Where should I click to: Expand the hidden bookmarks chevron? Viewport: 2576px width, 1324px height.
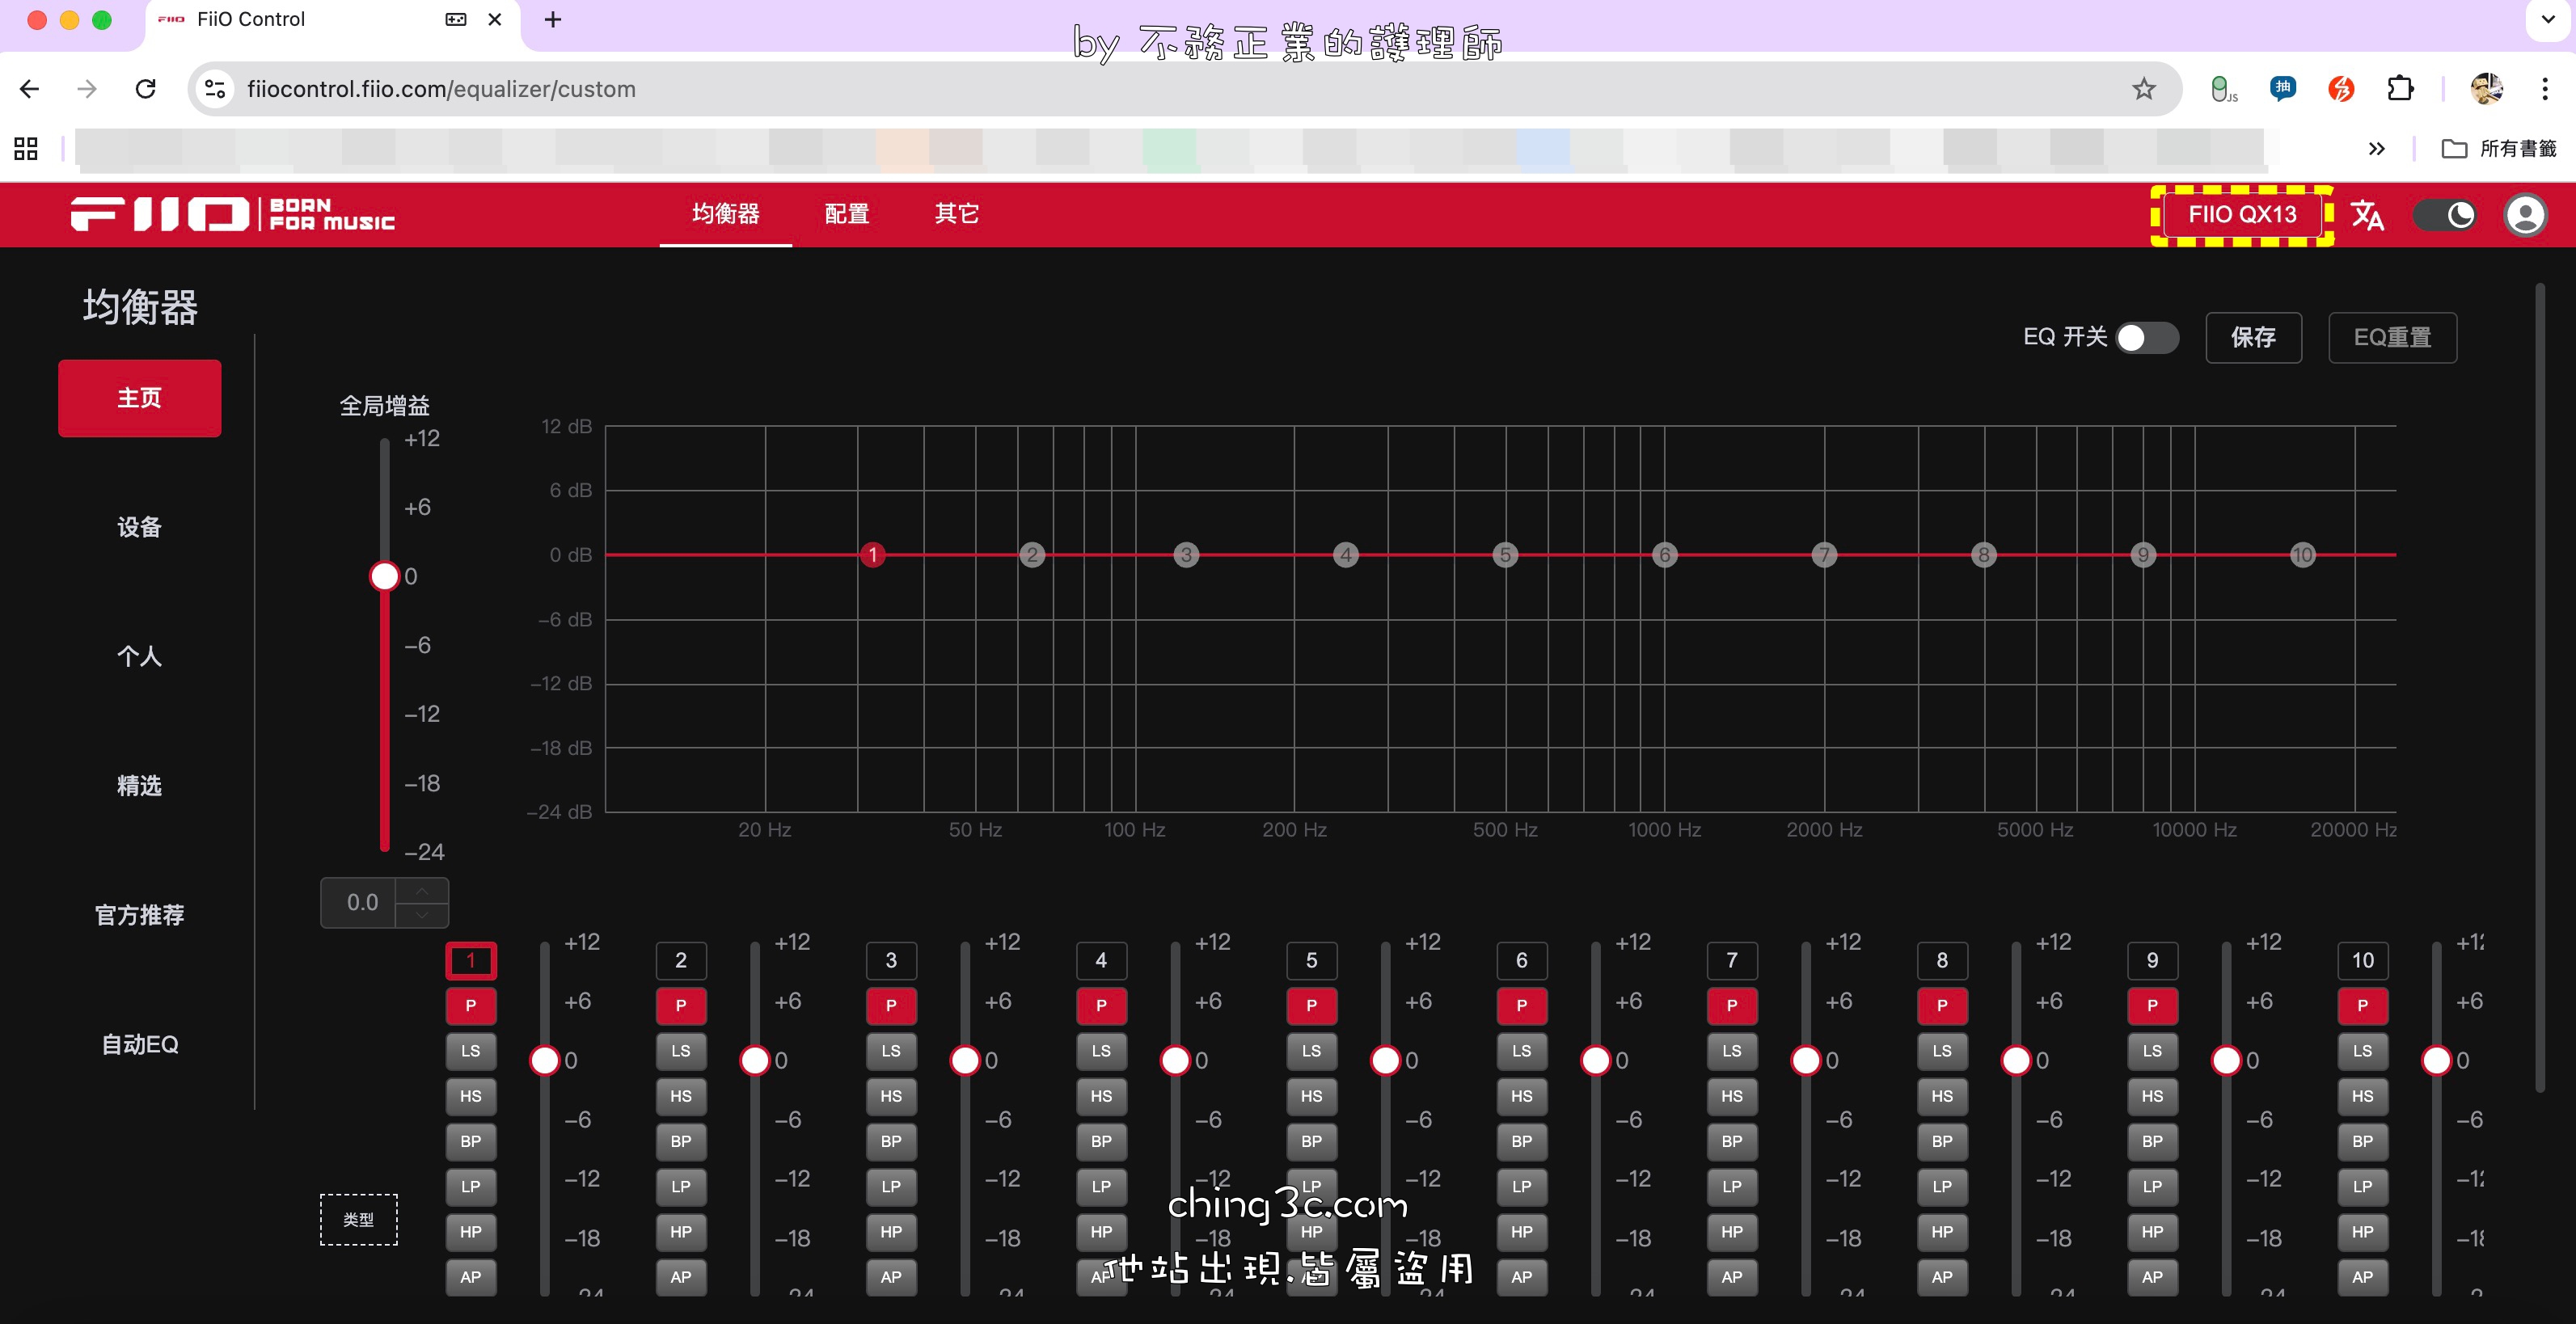pyautogui.click(x=2376, y=149)
